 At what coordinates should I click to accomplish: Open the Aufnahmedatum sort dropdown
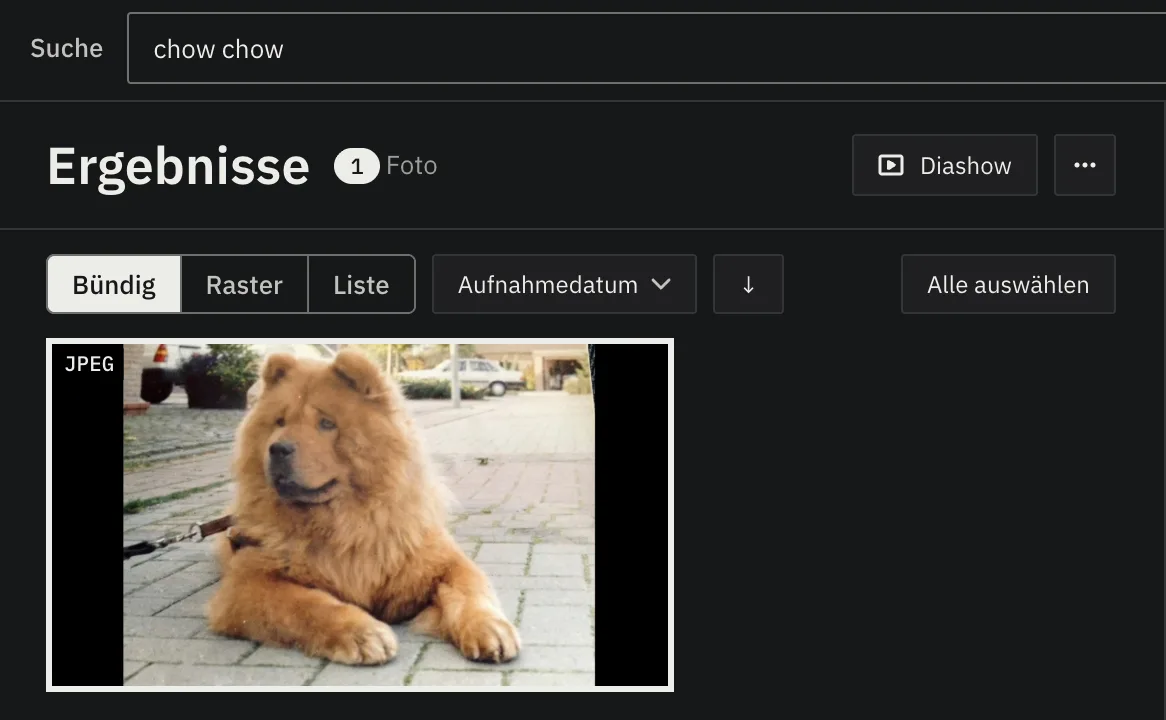[564, 284]
